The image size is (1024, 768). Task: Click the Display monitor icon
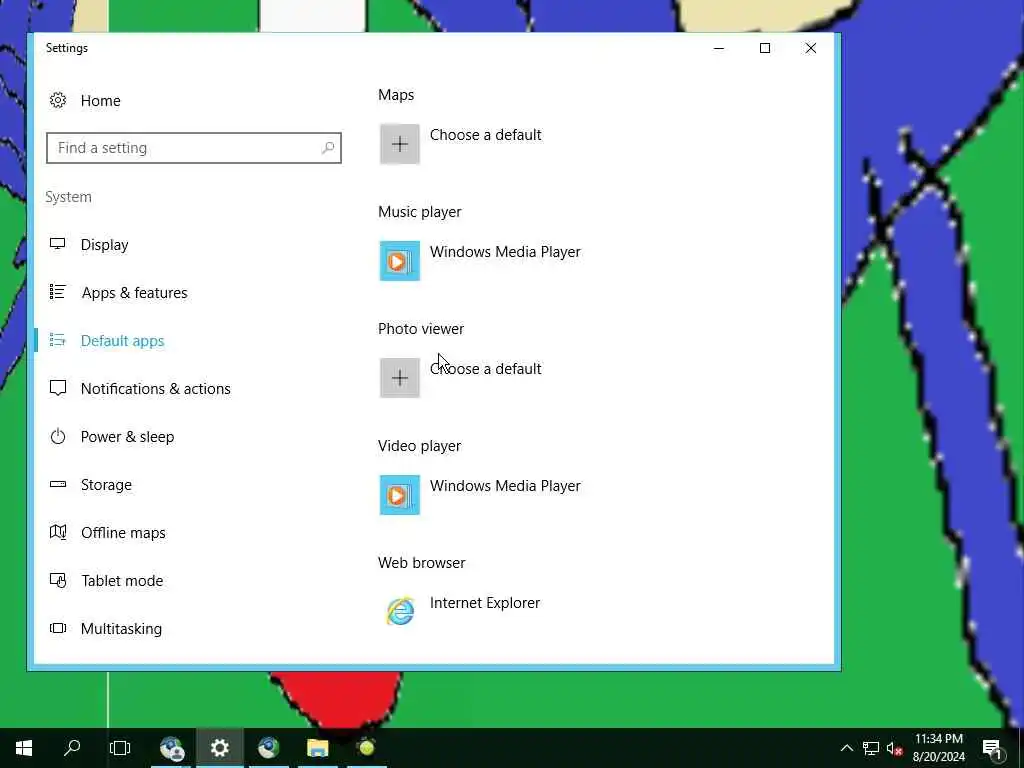coord(58,244)
